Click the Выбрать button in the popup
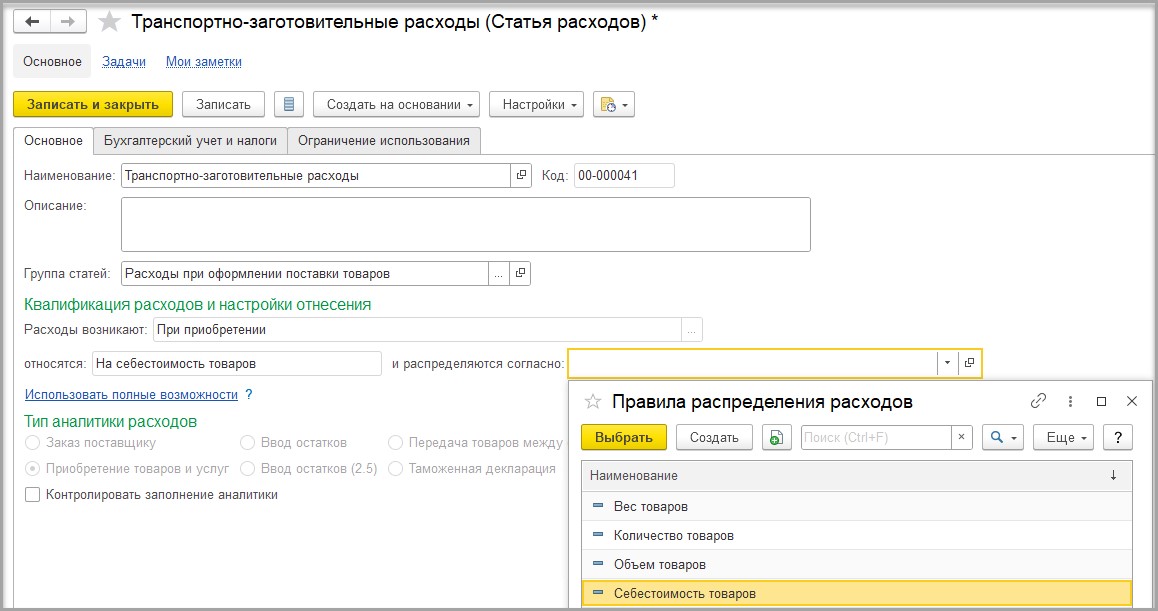The height and width of the screenshot is (611, 1158). coord(624,437)
